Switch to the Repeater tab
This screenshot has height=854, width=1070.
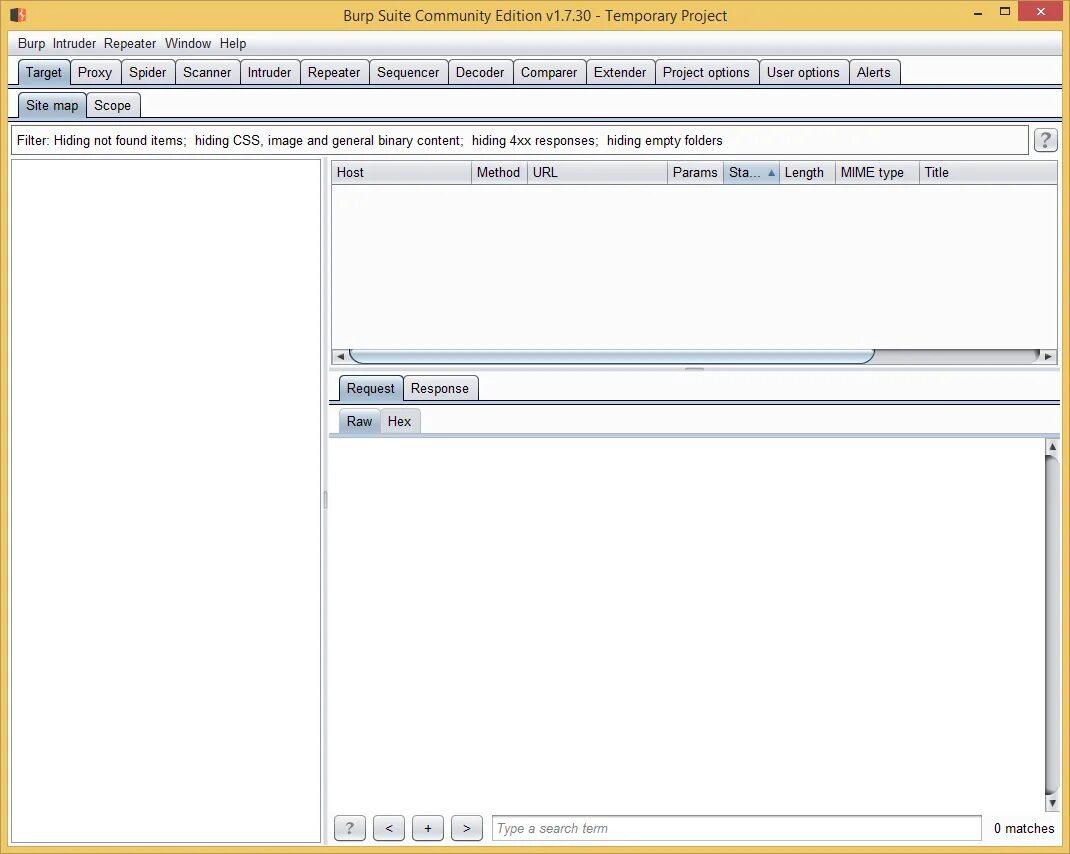coord(334,72)
